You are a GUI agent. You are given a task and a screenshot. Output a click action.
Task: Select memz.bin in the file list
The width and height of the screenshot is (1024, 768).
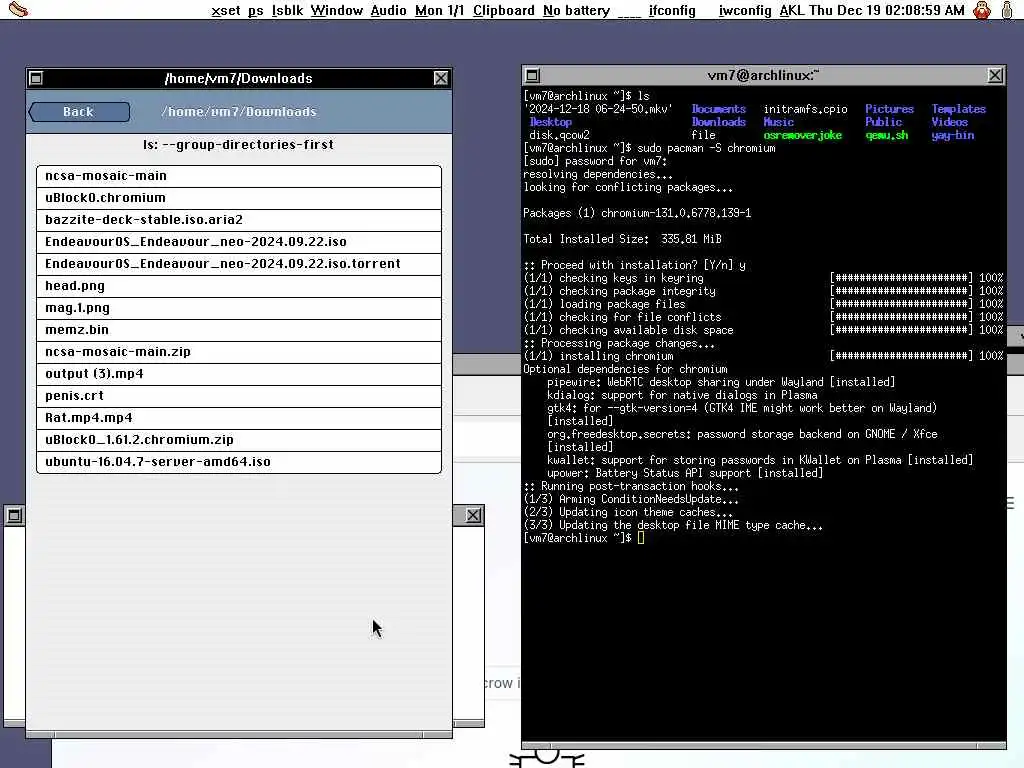coord(239,330)
